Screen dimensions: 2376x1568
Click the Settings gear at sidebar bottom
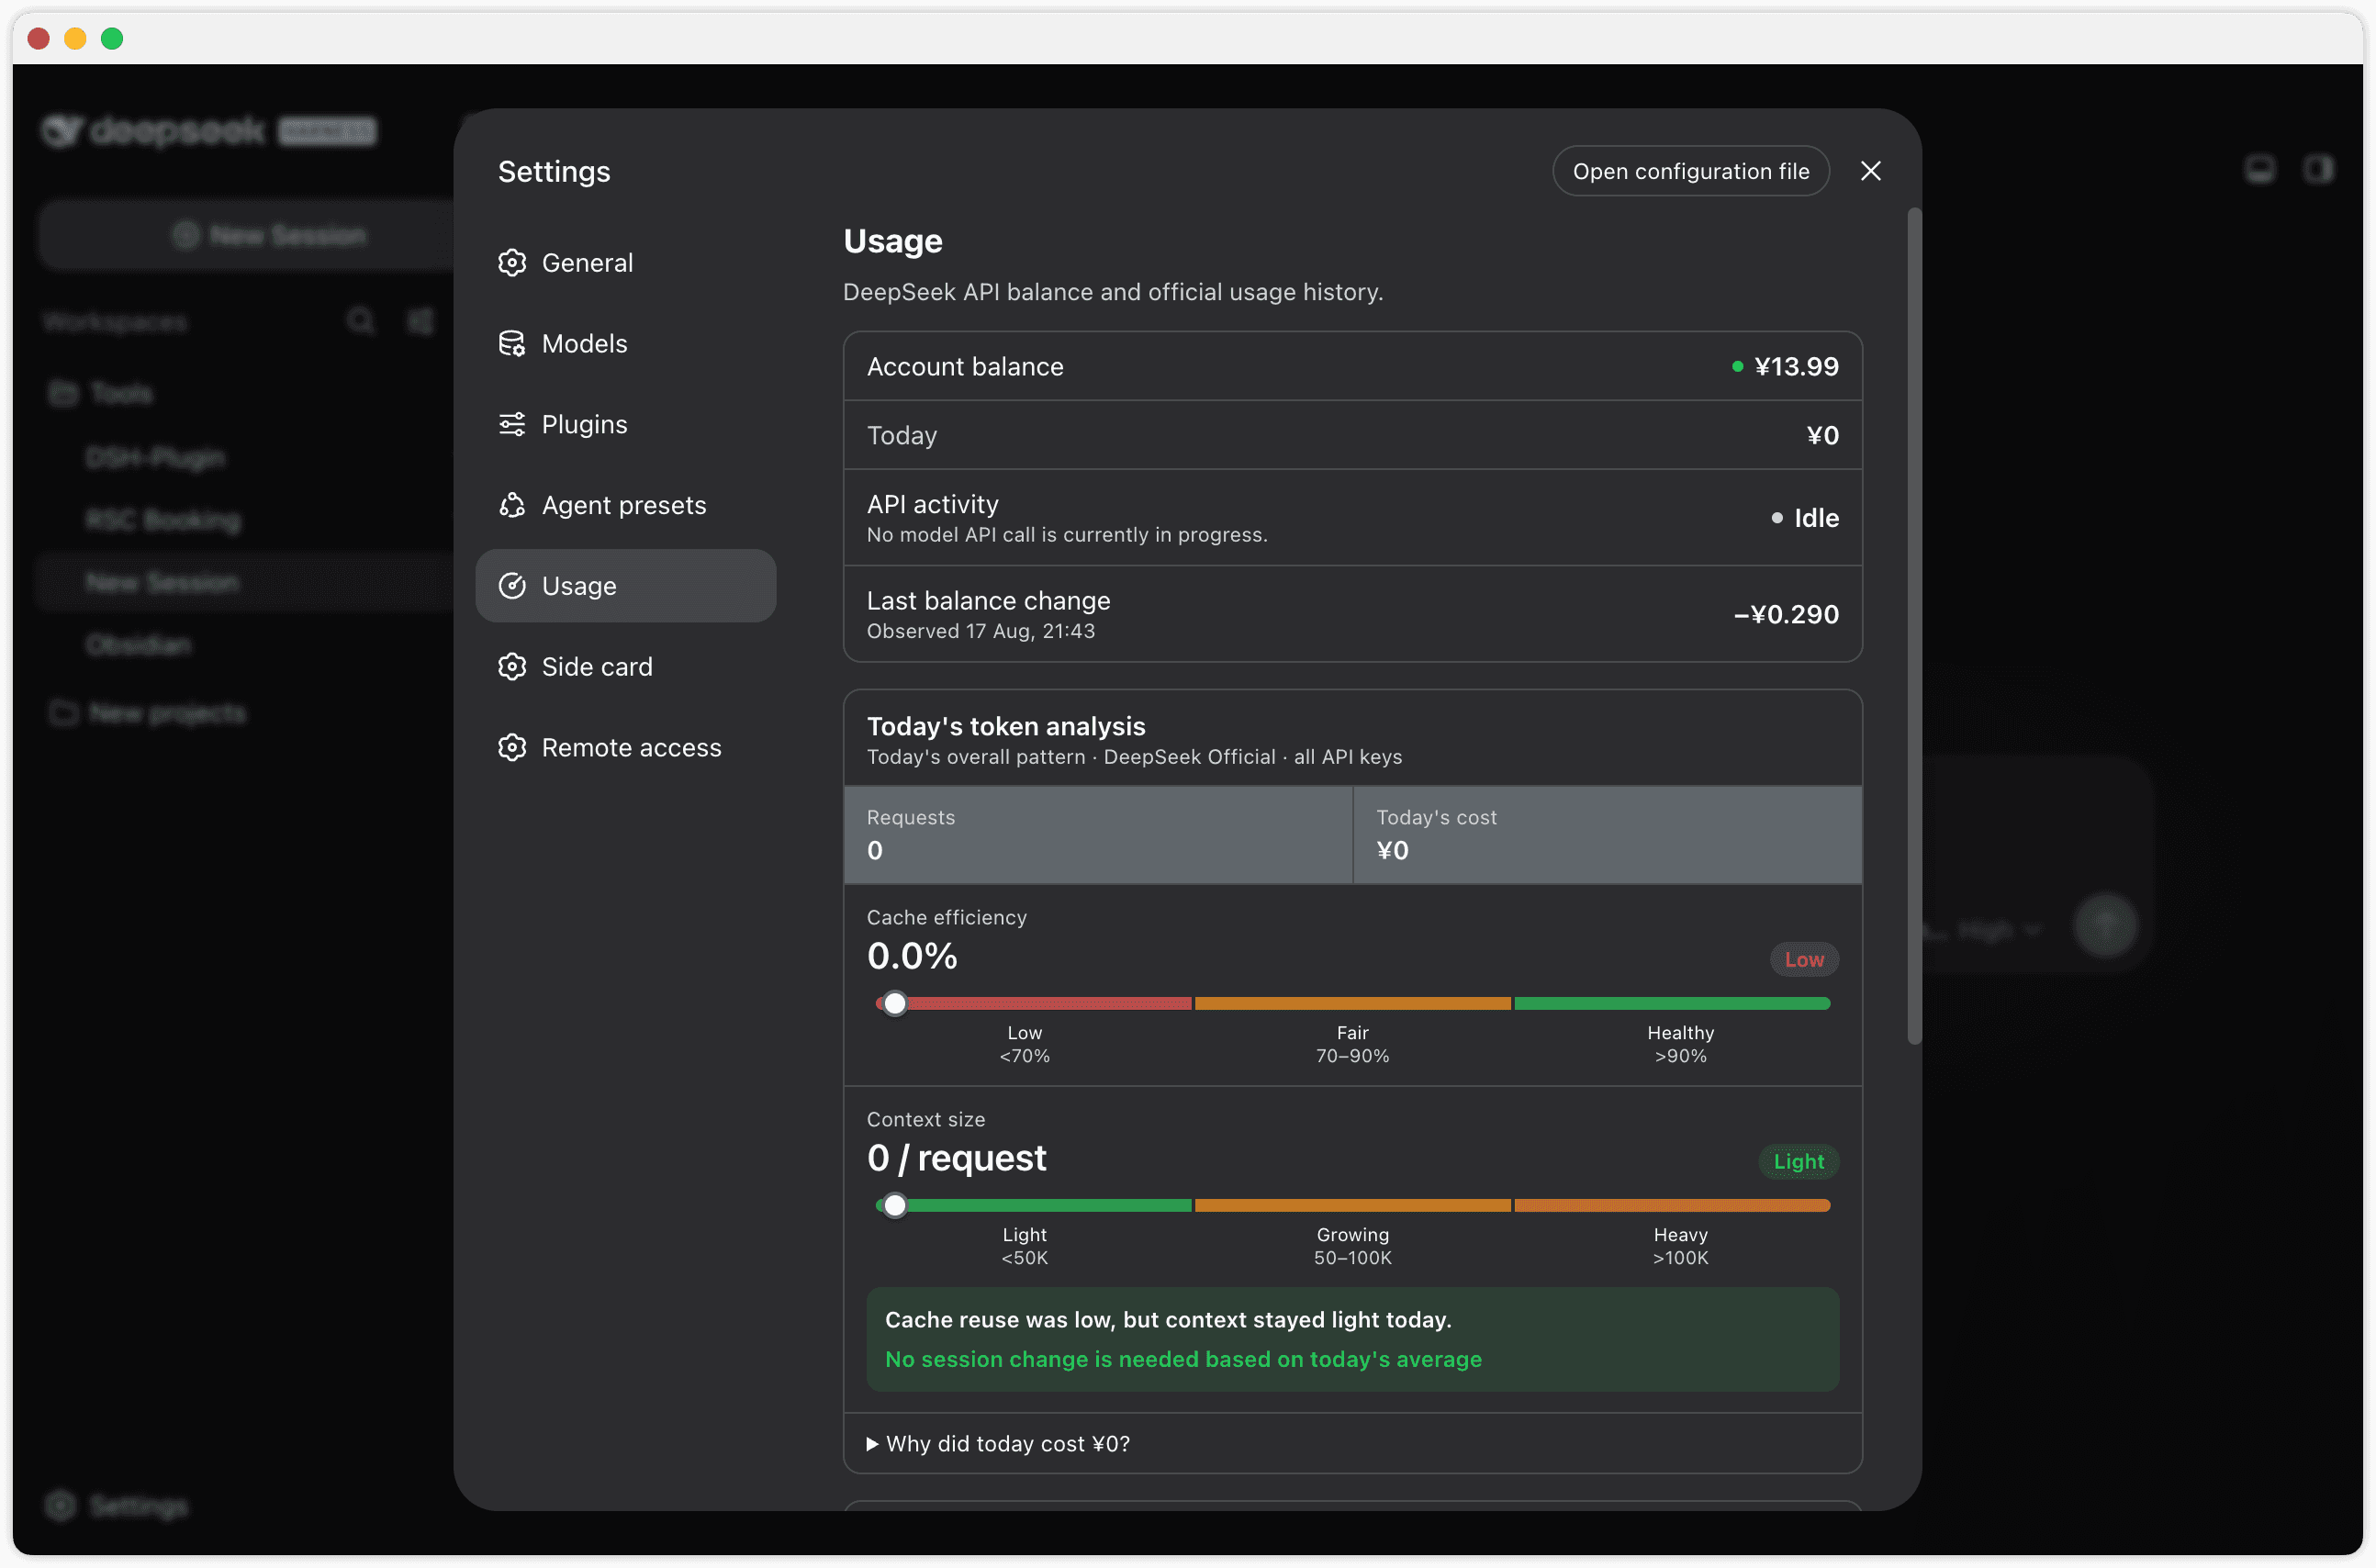click(x=61, y=1506)
